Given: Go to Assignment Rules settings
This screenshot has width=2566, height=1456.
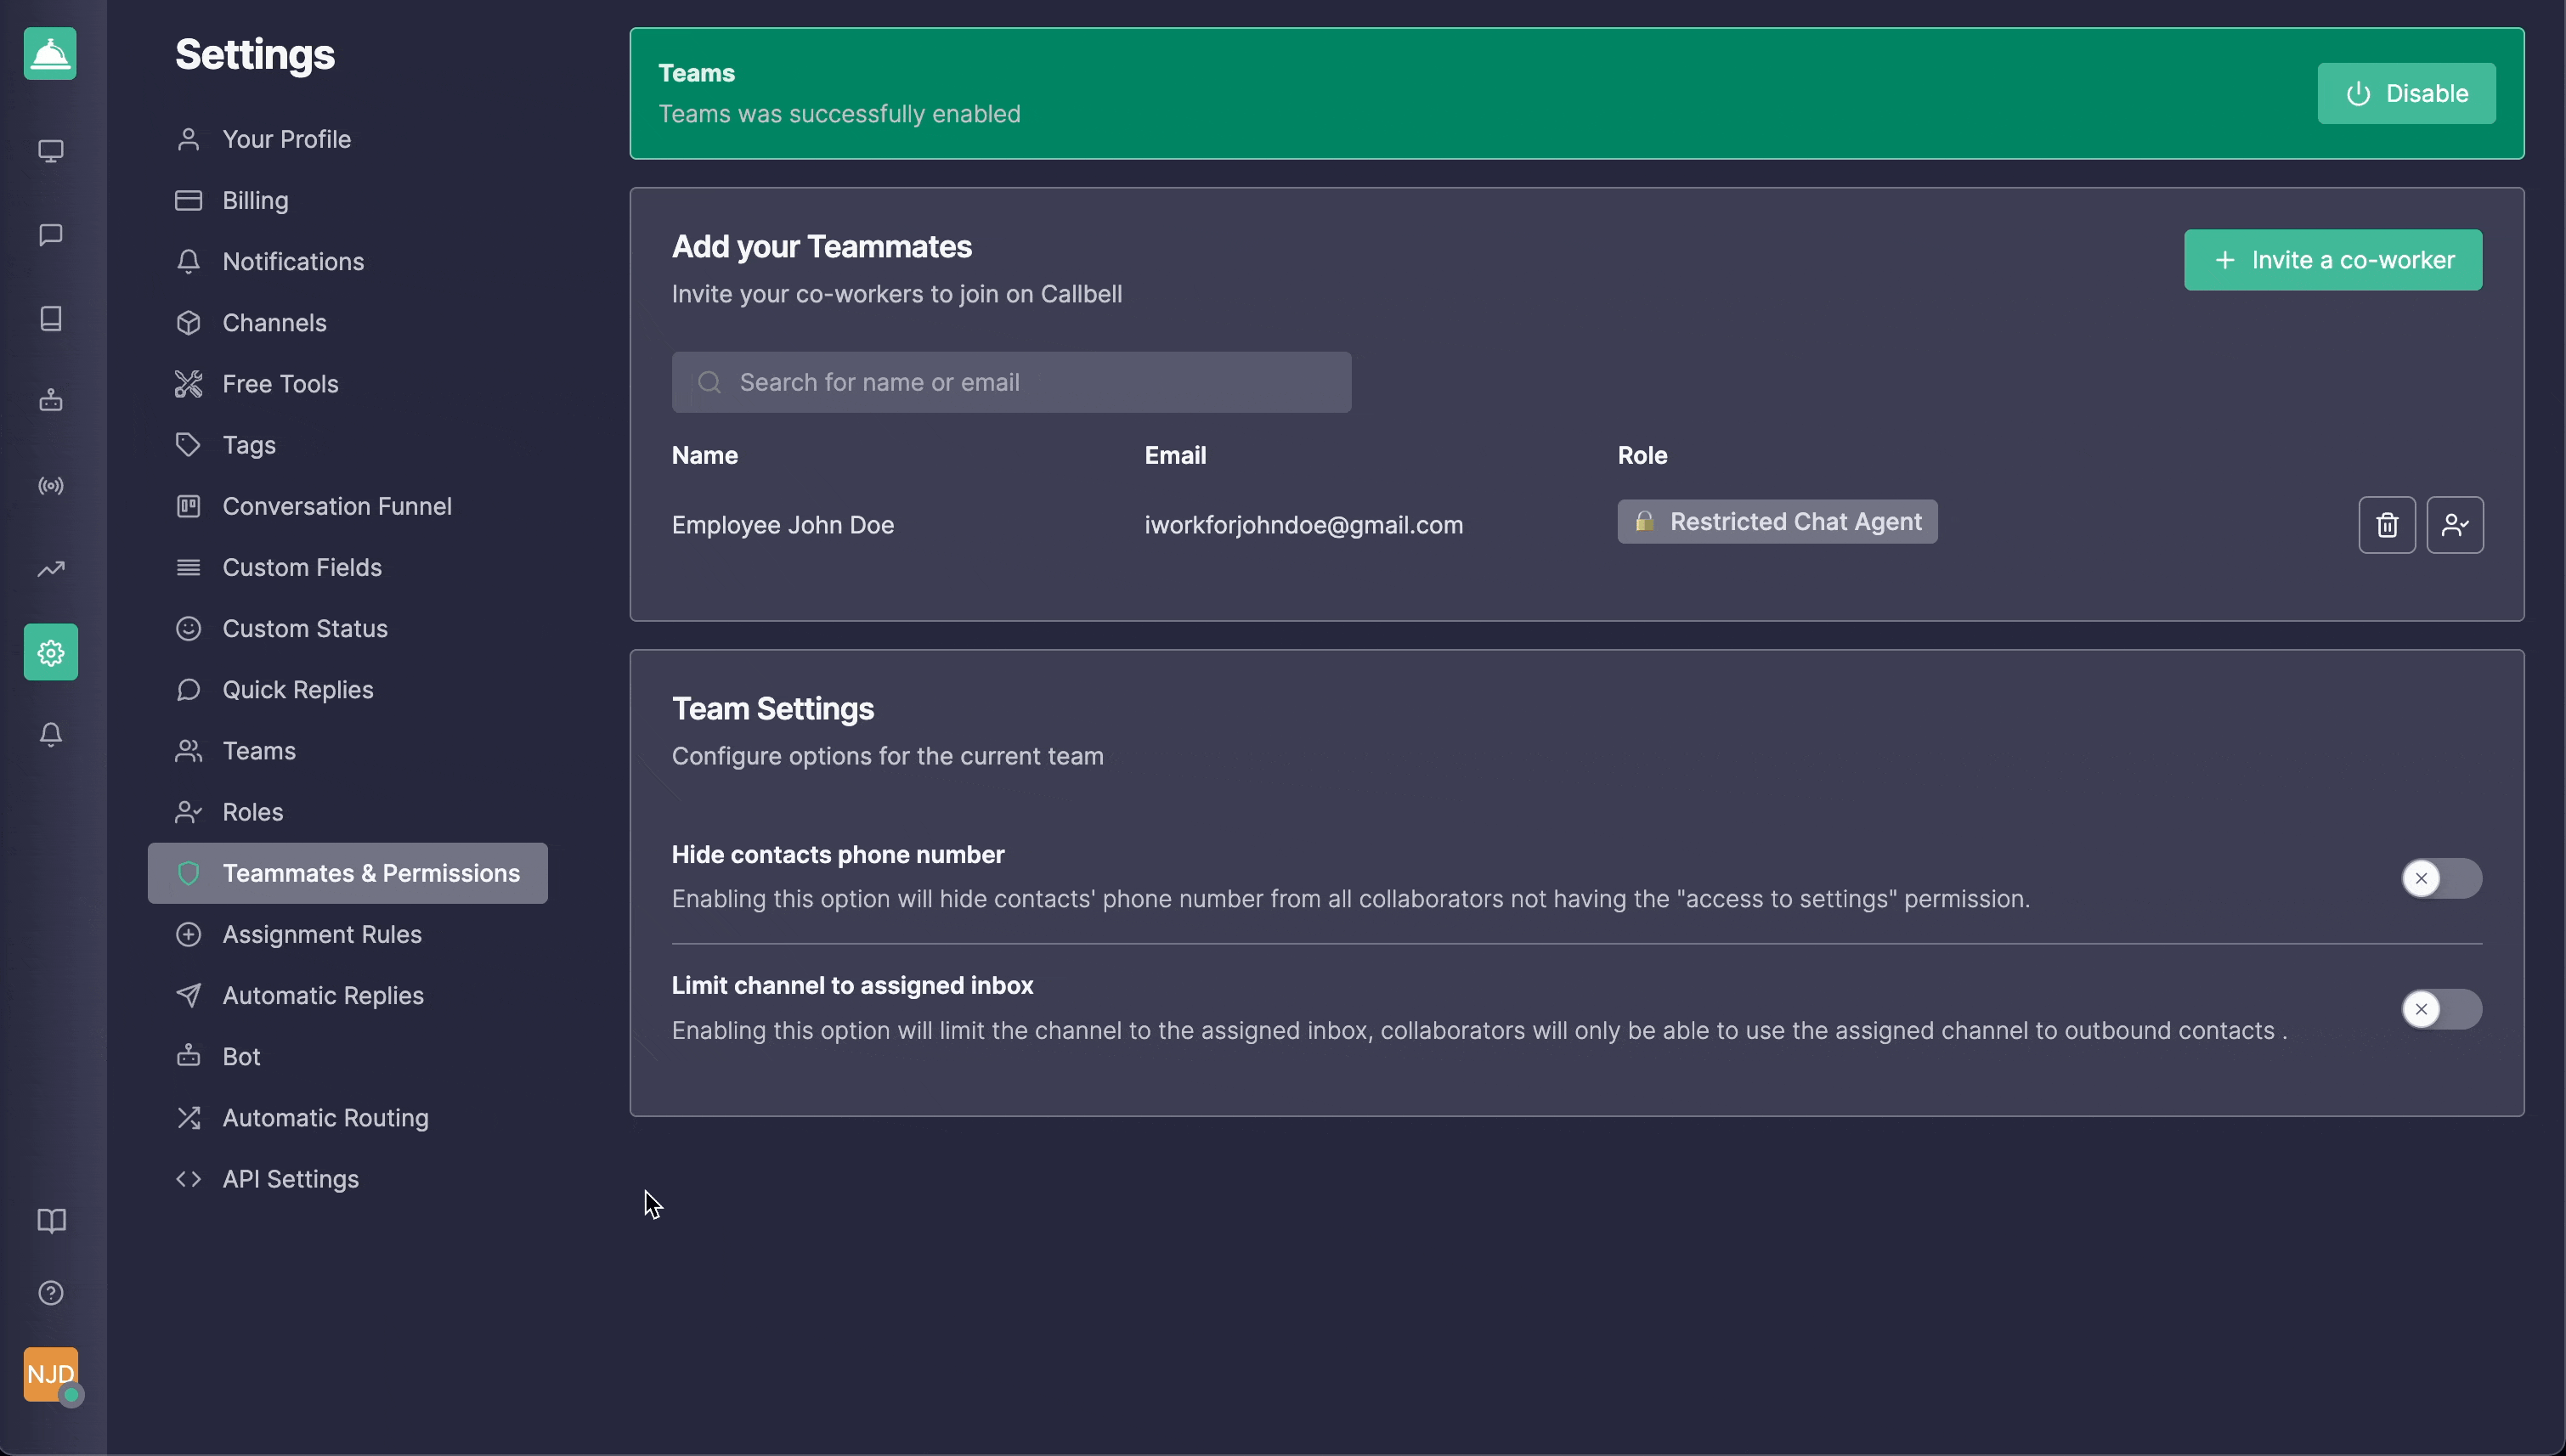Looking at the screenshot, I should (x=322, y=934).
